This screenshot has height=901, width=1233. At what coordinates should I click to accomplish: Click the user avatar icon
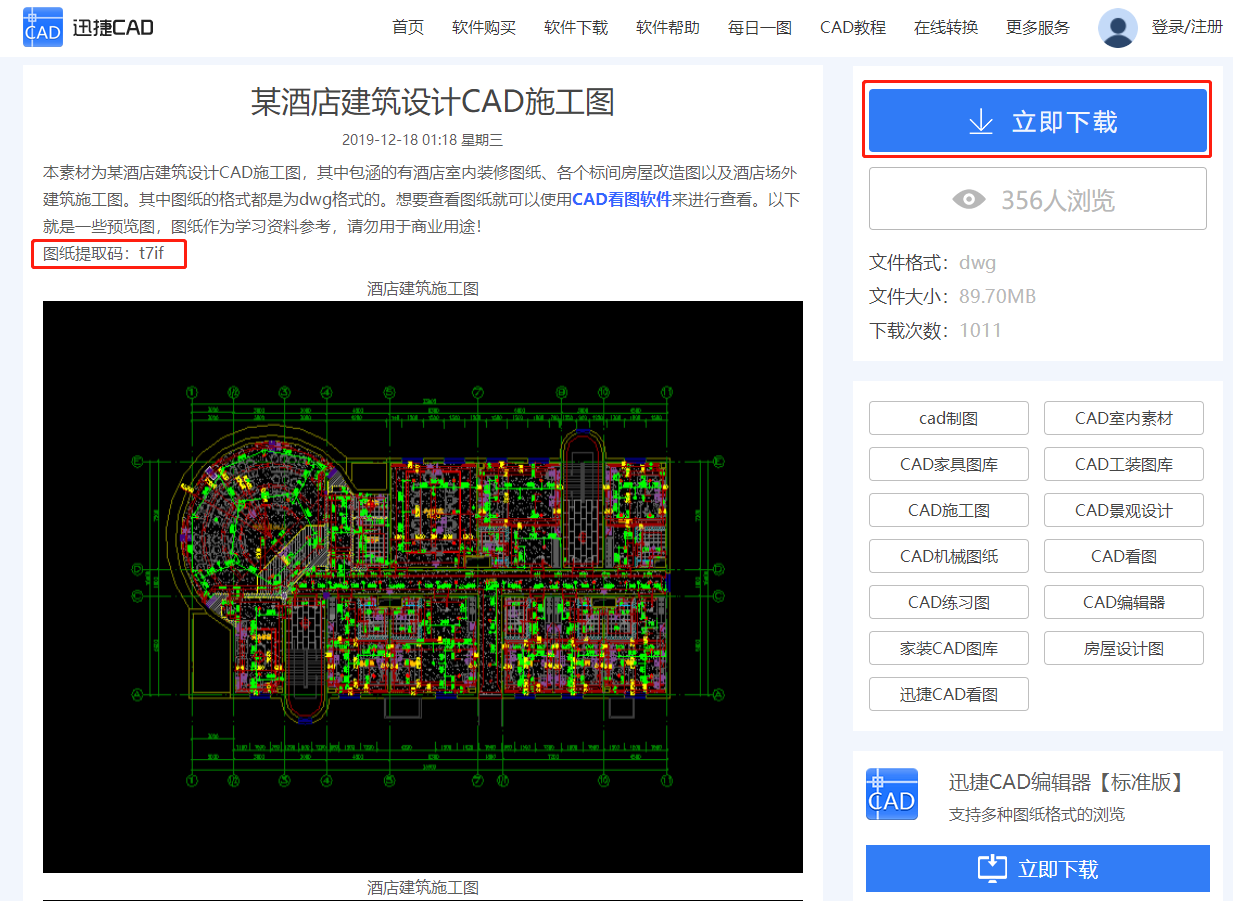point(1117,28)
